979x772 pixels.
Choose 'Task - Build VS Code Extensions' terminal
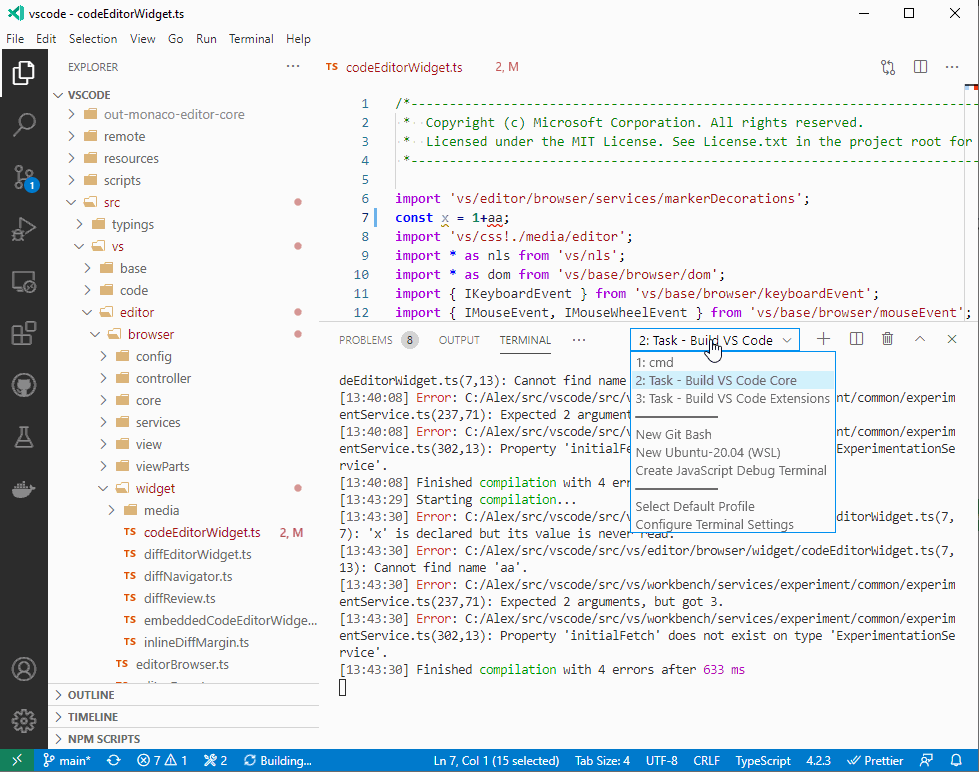[x=732, y=398]
